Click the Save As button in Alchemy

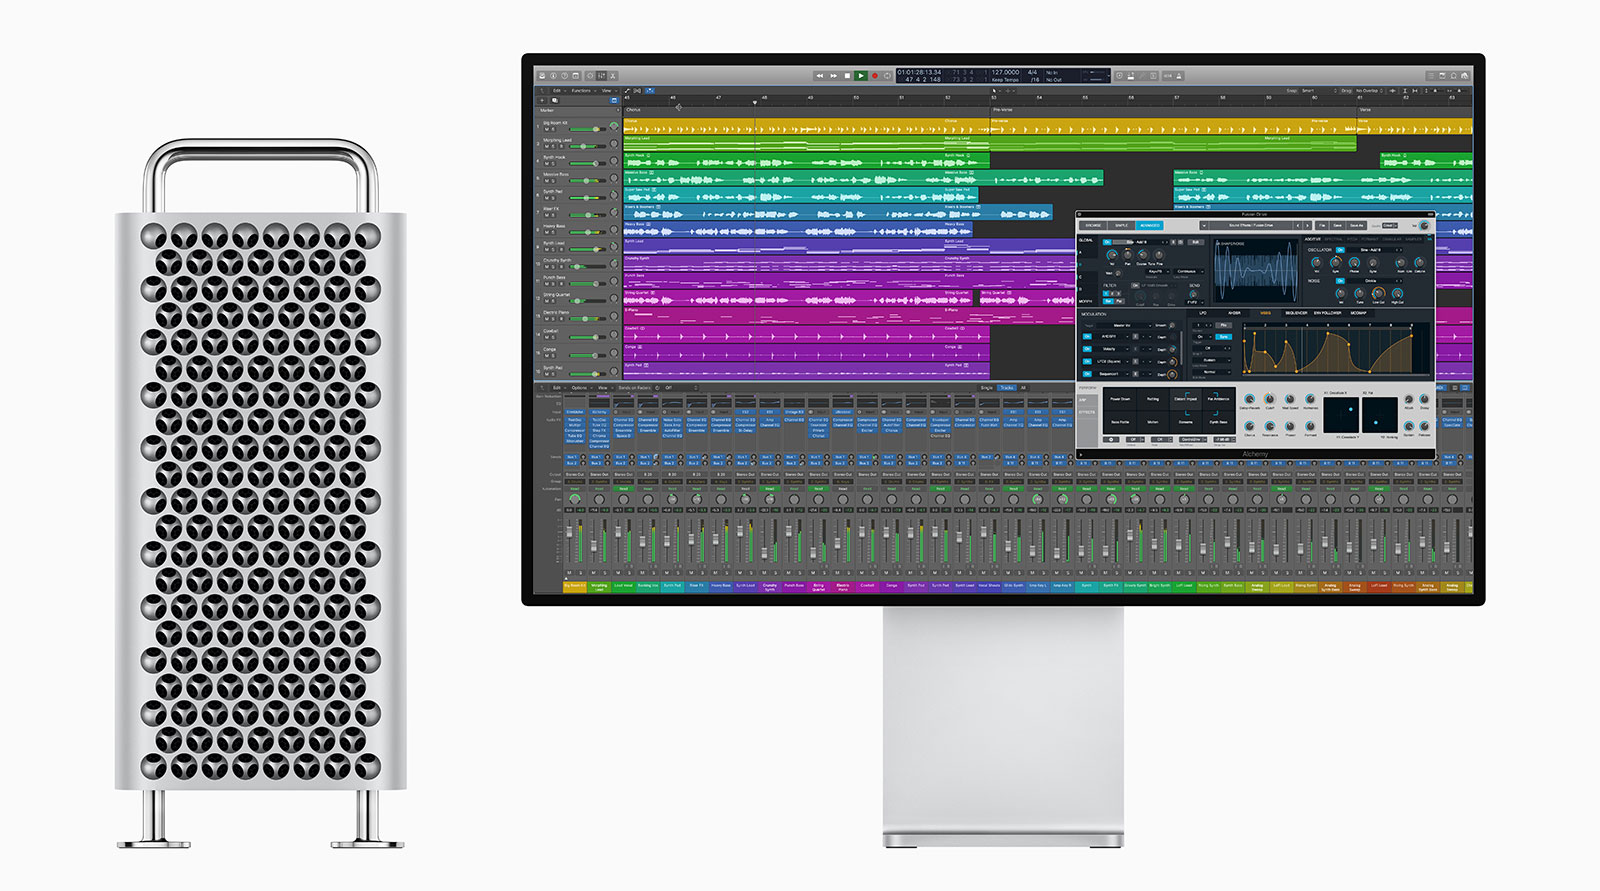click(x=1356, y=226)
